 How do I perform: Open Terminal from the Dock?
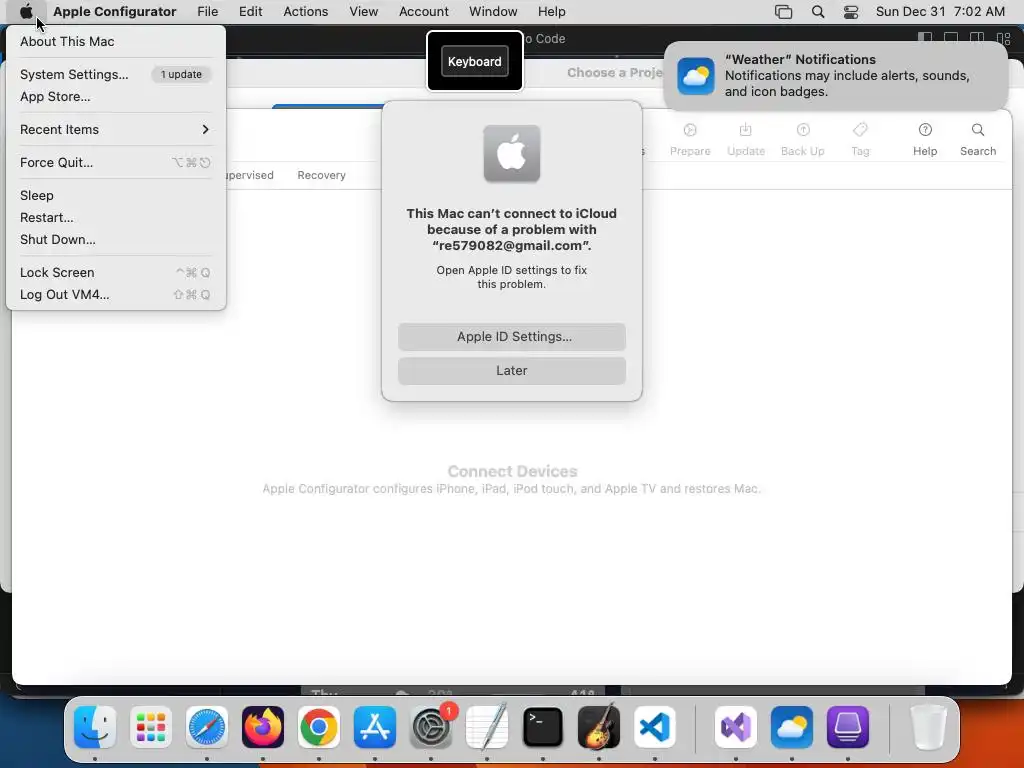543,727
